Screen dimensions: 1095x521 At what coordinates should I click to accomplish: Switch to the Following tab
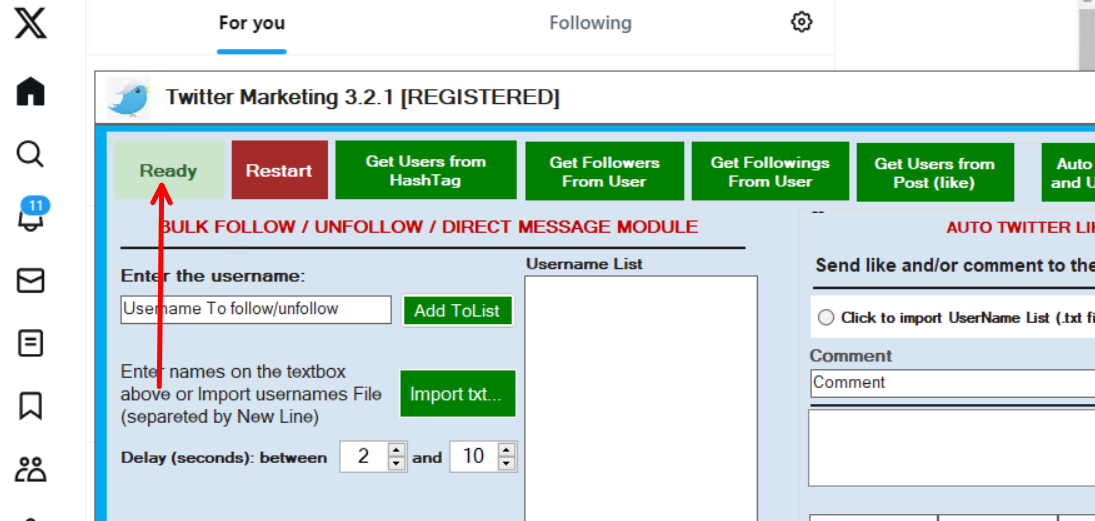click(x=590, y=23)
